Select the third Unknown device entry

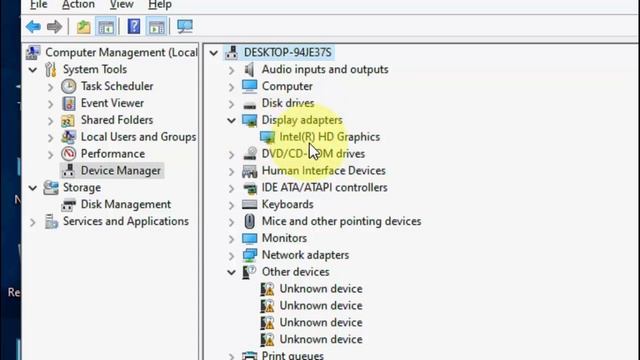(321, 322)
